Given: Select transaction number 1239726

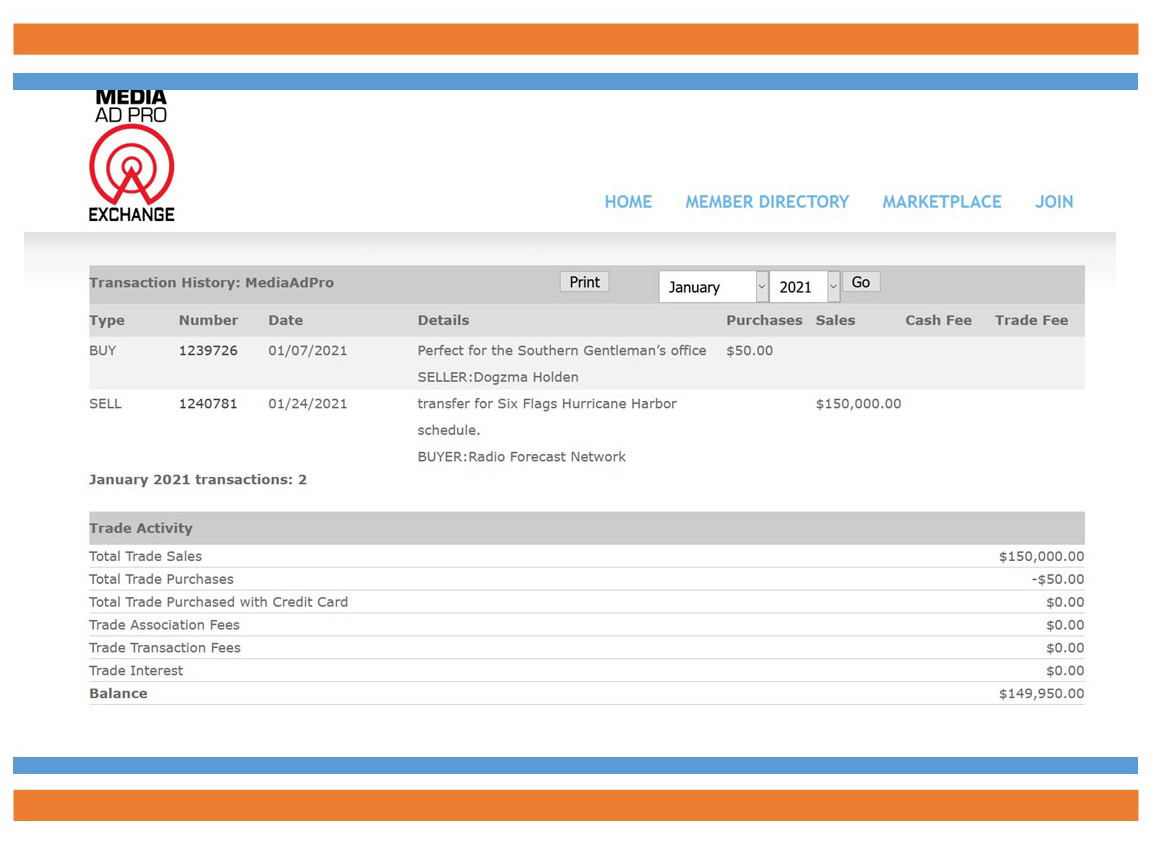Looking at the screenshot, I should point(208,351).
